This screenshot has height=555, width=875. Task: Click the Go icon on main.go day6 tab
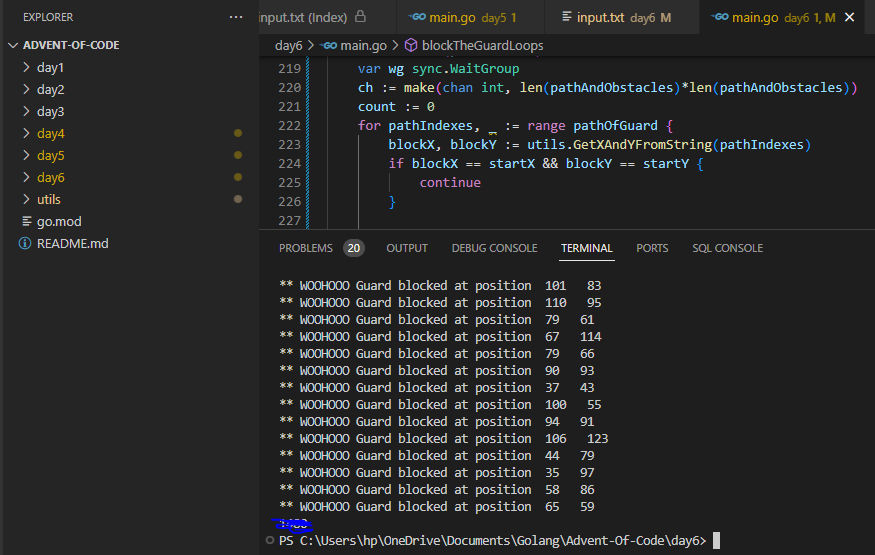pos(720,17)
